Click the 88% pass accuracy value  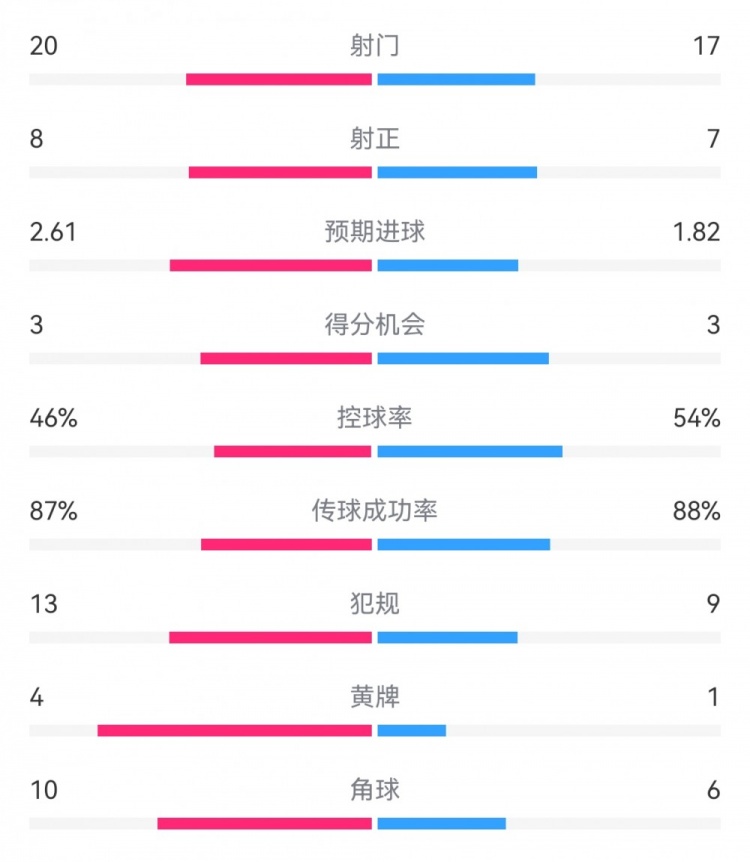tap(697, 511)
